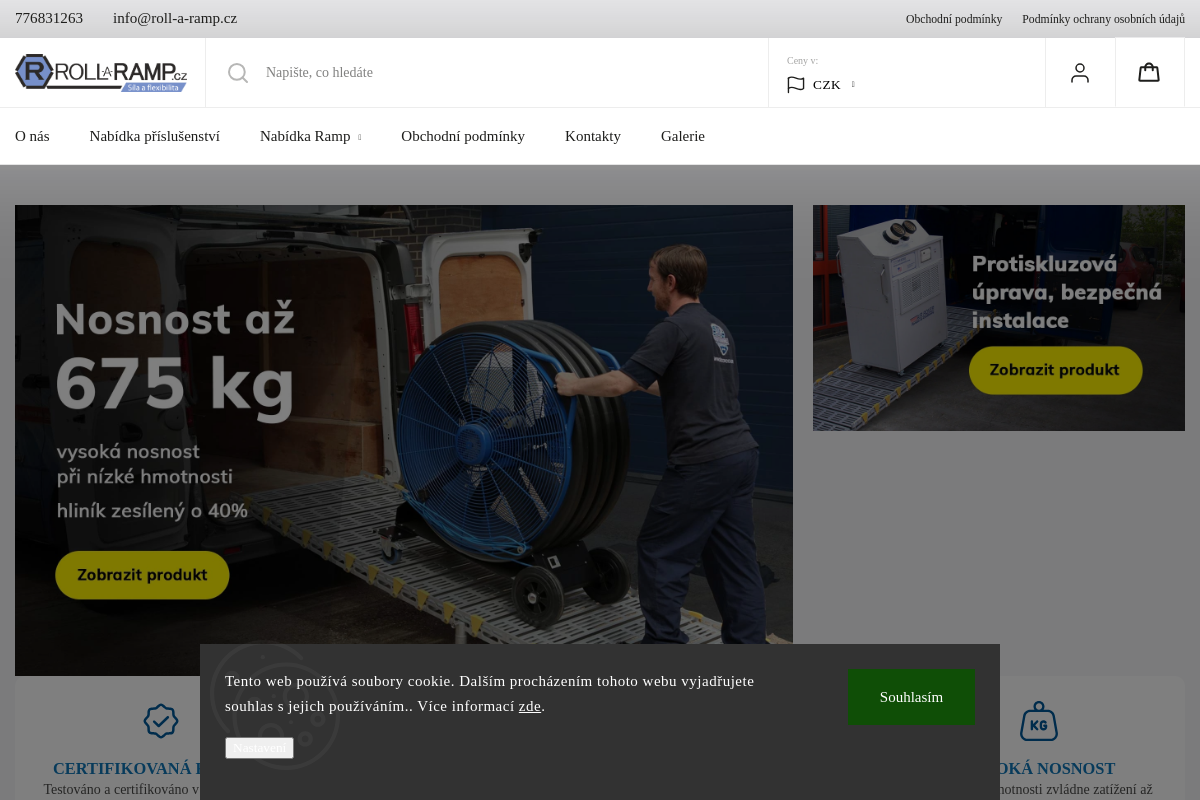The image size is (1200, 800).
Task: Click the search magnifier icon
Action: click(x=238, y=73)
